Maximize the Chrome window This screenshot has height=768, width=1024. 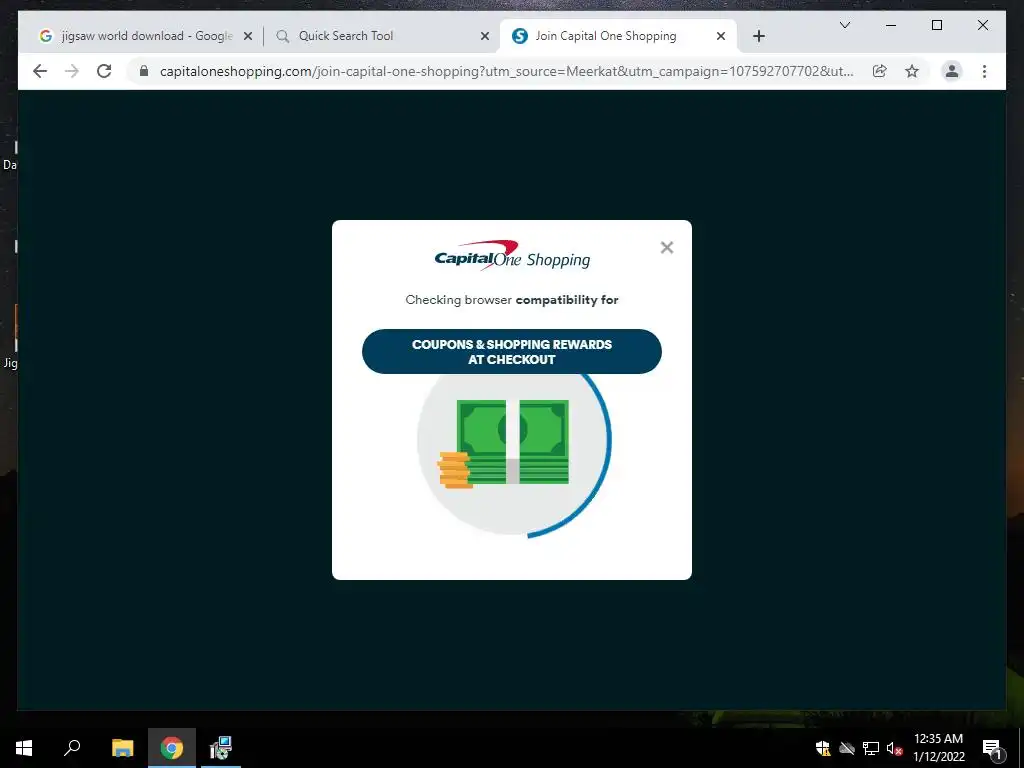(x=936, y=25)
